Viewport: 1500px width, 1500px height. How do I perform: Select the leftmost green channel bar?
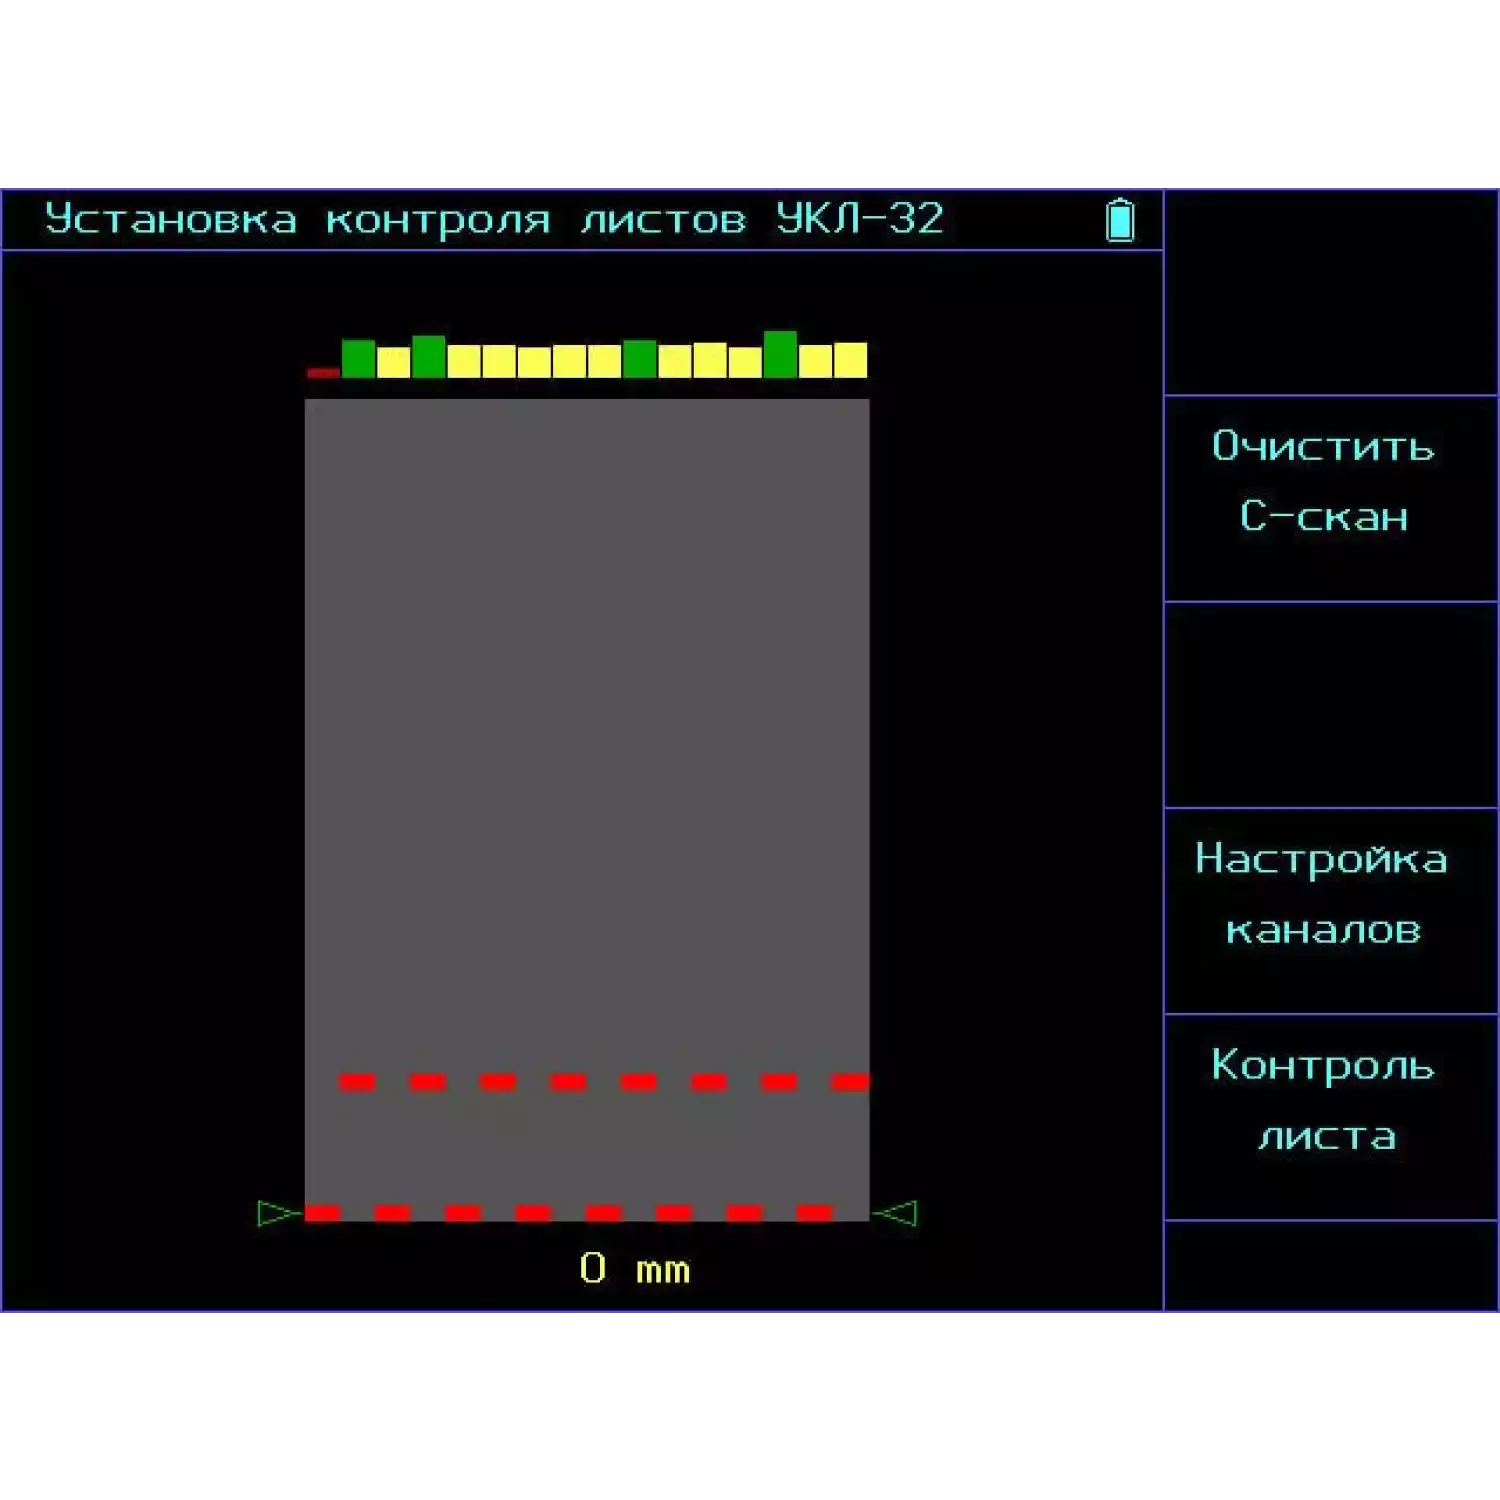[x=358, y=359]
